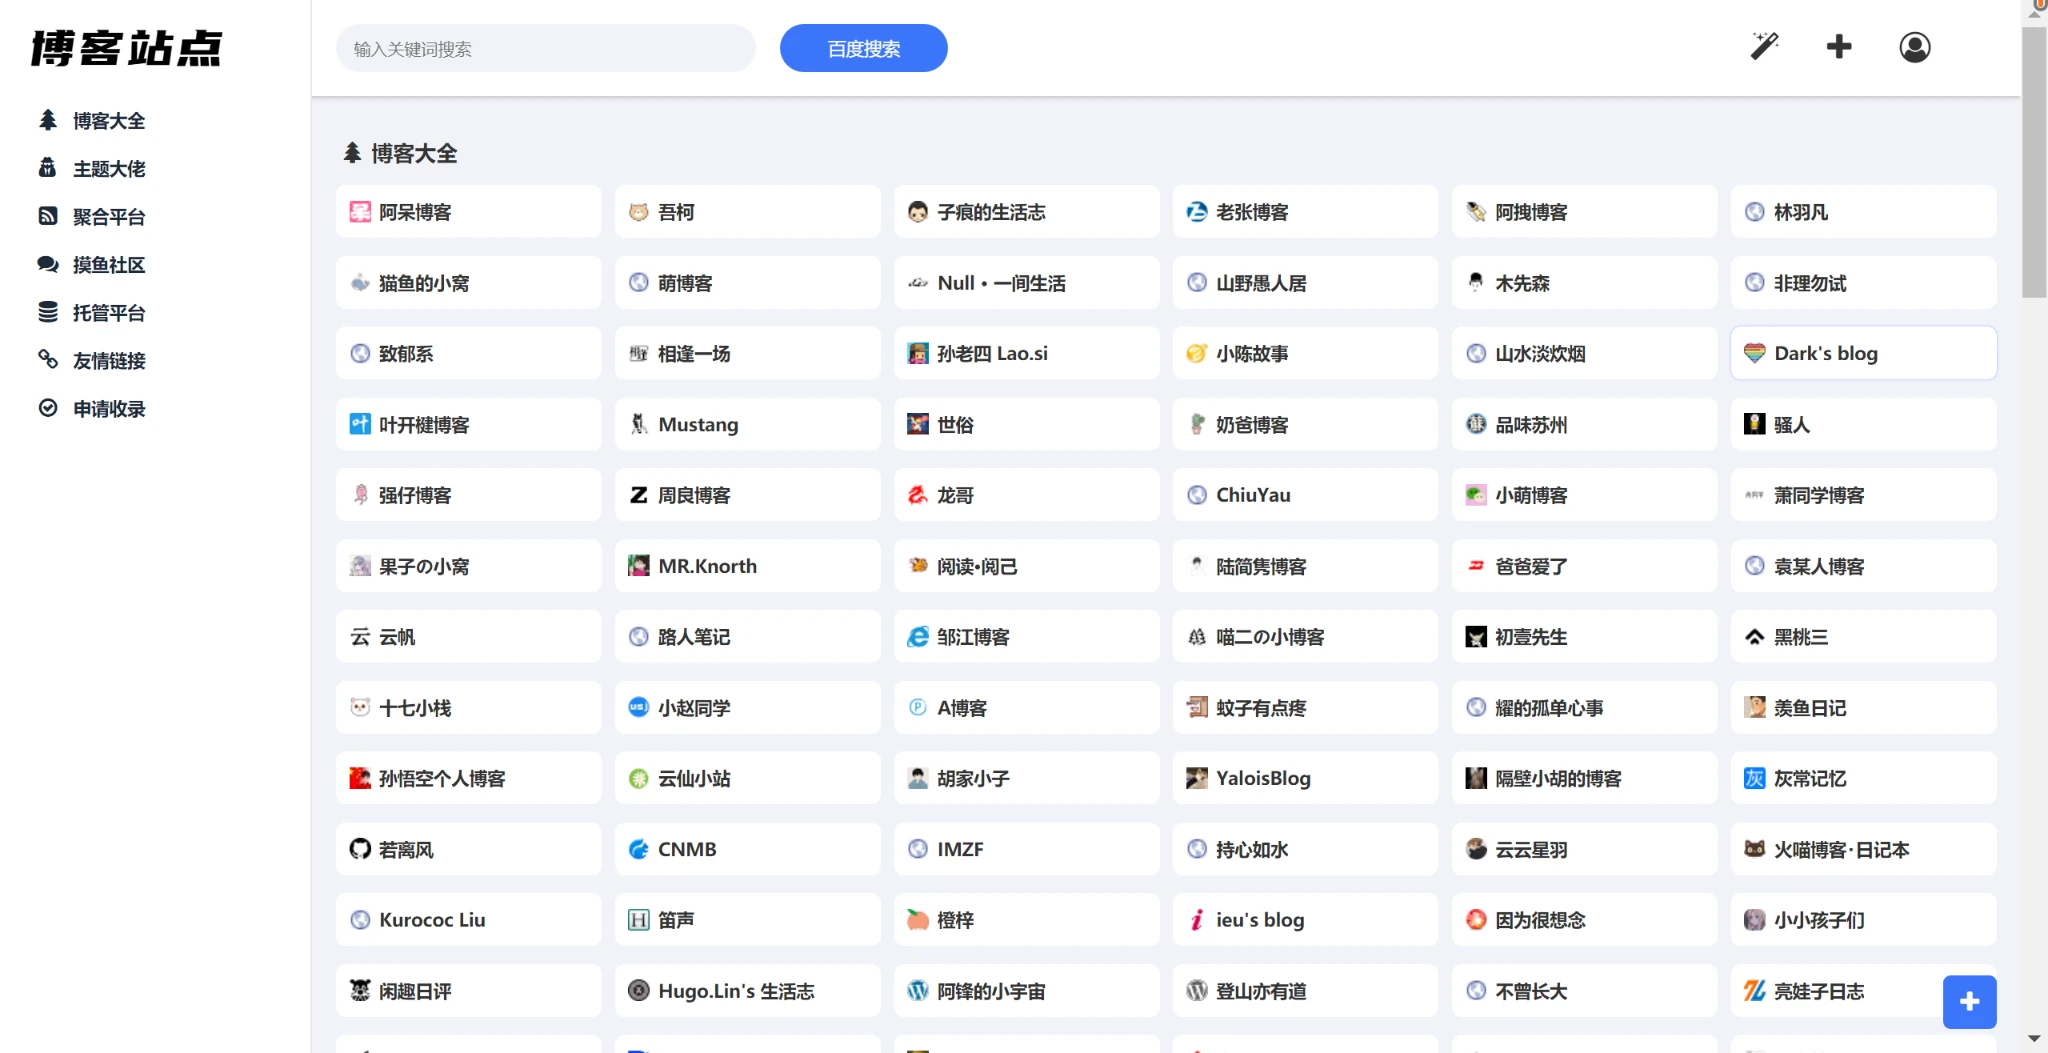Open 友情链接 in the sidebar
The image size is (2048, 1053).
[x=108, y=361]
